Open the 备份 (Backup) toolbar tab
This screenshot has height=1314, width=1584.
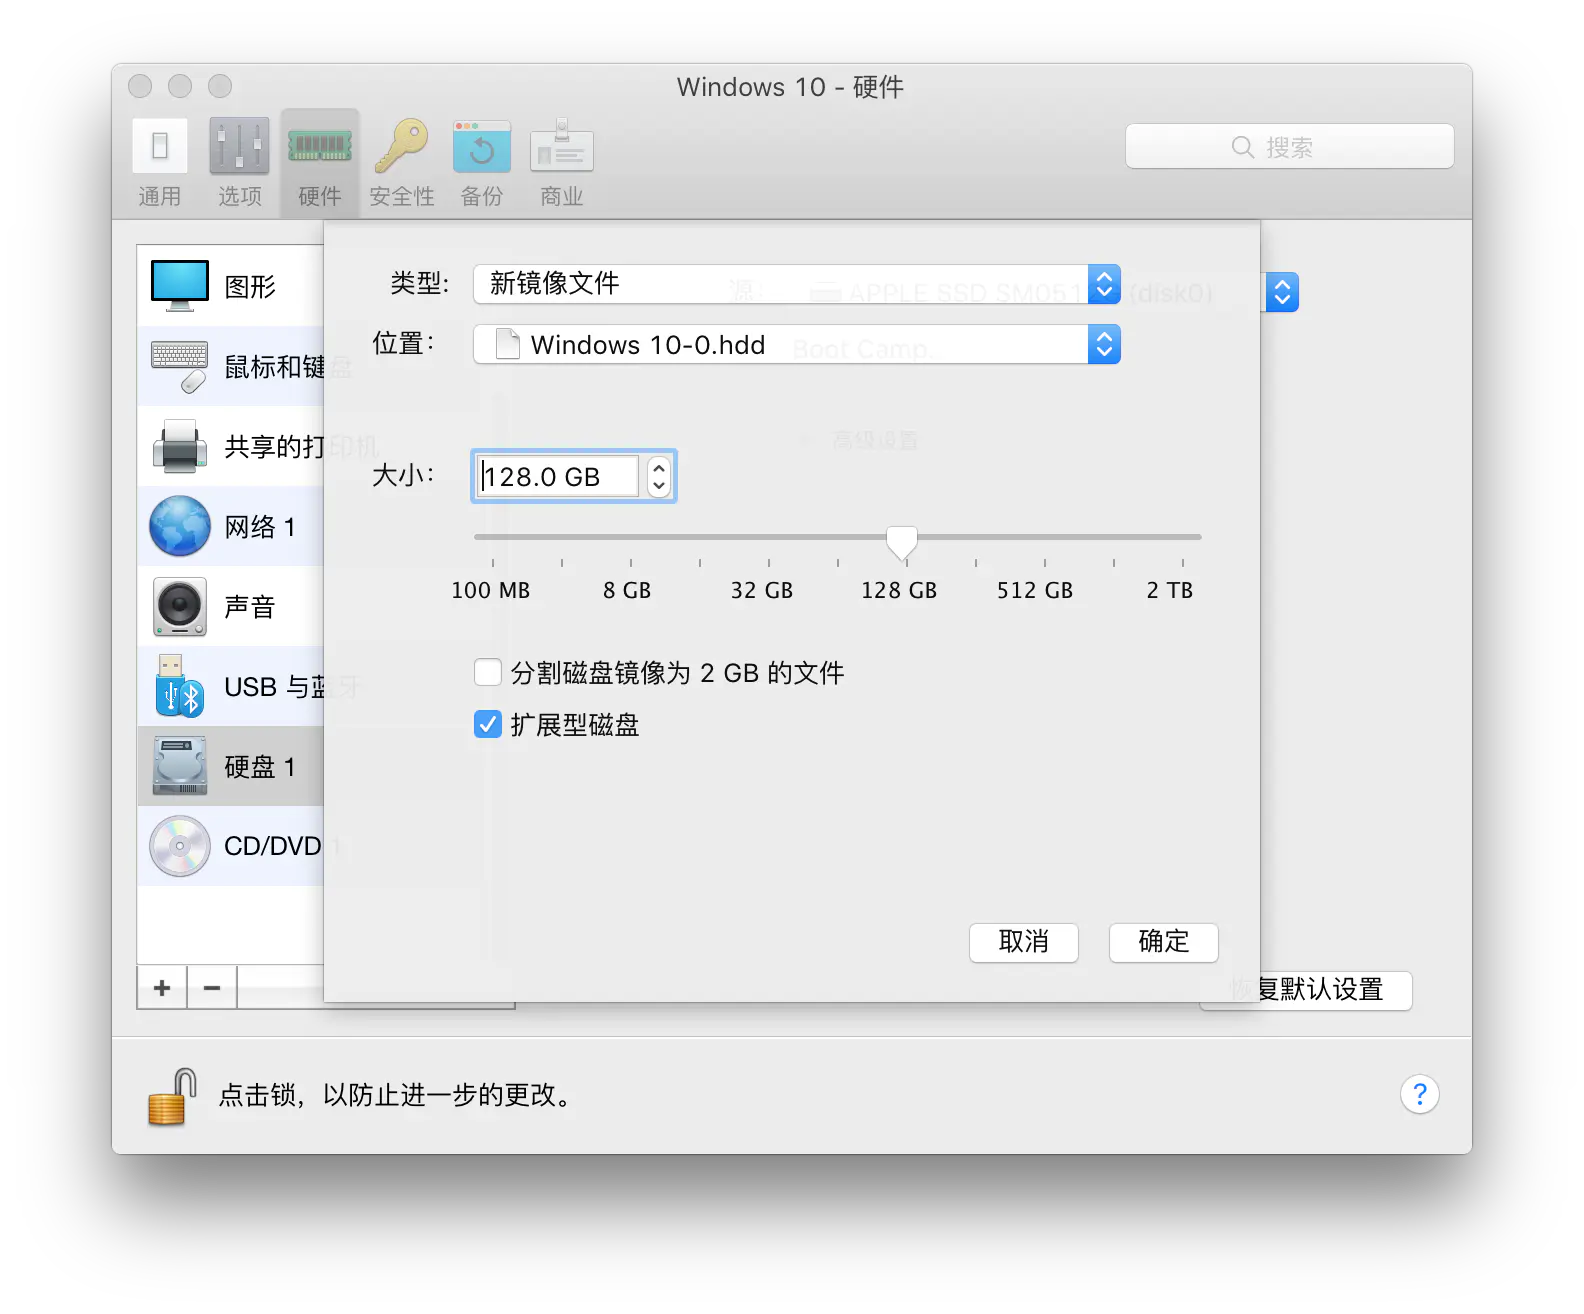click(482, 163)
